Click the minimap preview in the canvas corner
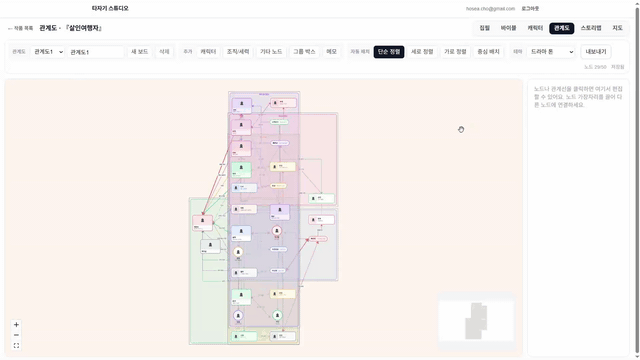The image size is (640, 360). (x=476, y=321)
